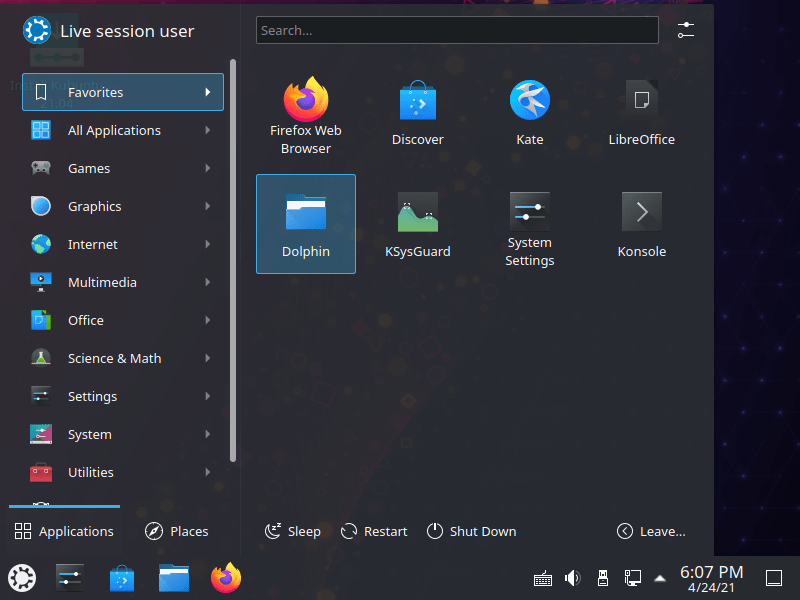The height and width of the screenshot is (600, 800).
Task: Open All Applications category
Action: tap(123, 130)
